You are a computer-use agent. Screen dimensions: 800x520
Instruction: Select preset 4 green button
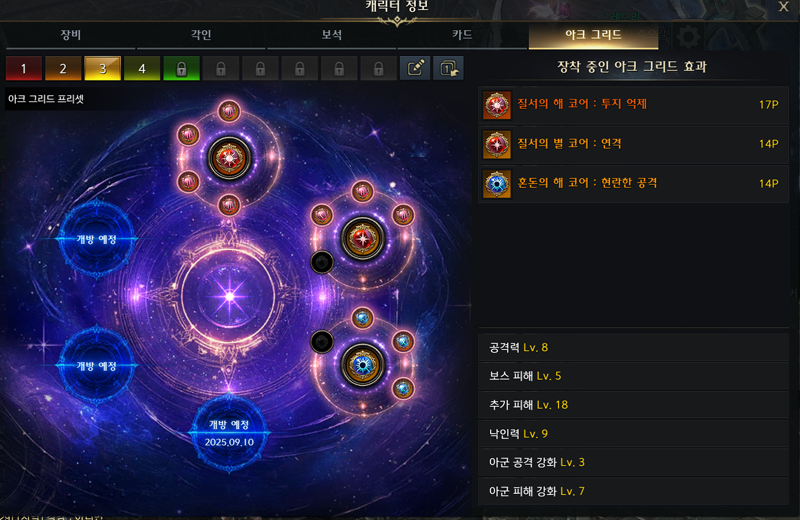[142, 68]
